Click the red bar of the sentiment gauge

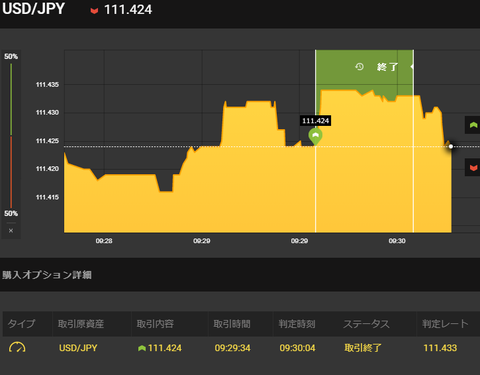[x=11, y=172]
